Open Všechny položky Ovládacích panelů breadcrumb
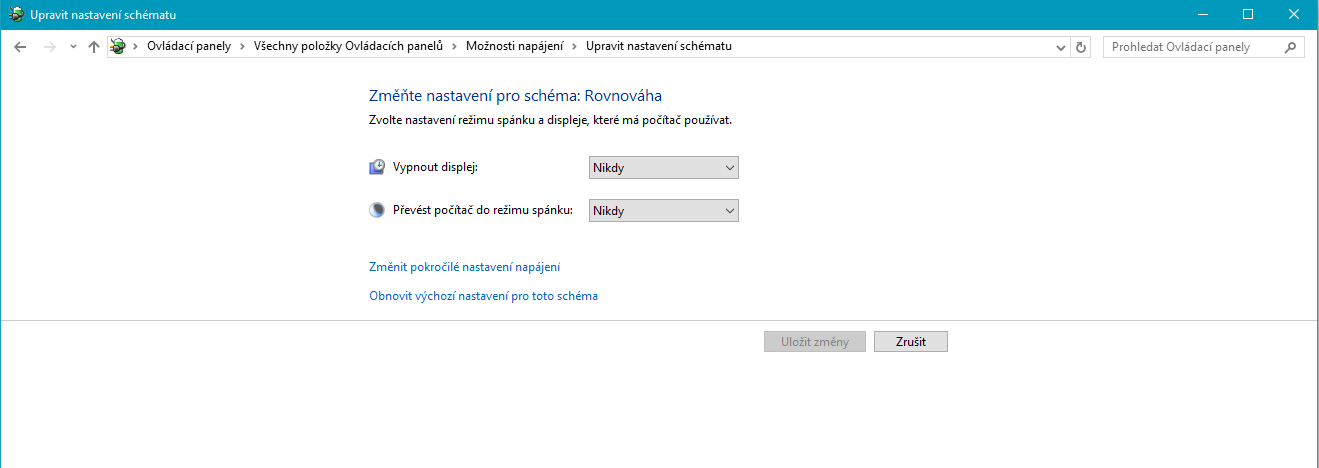The width and height of the screenshot is (1319, 468). click(x=347, y=47)
